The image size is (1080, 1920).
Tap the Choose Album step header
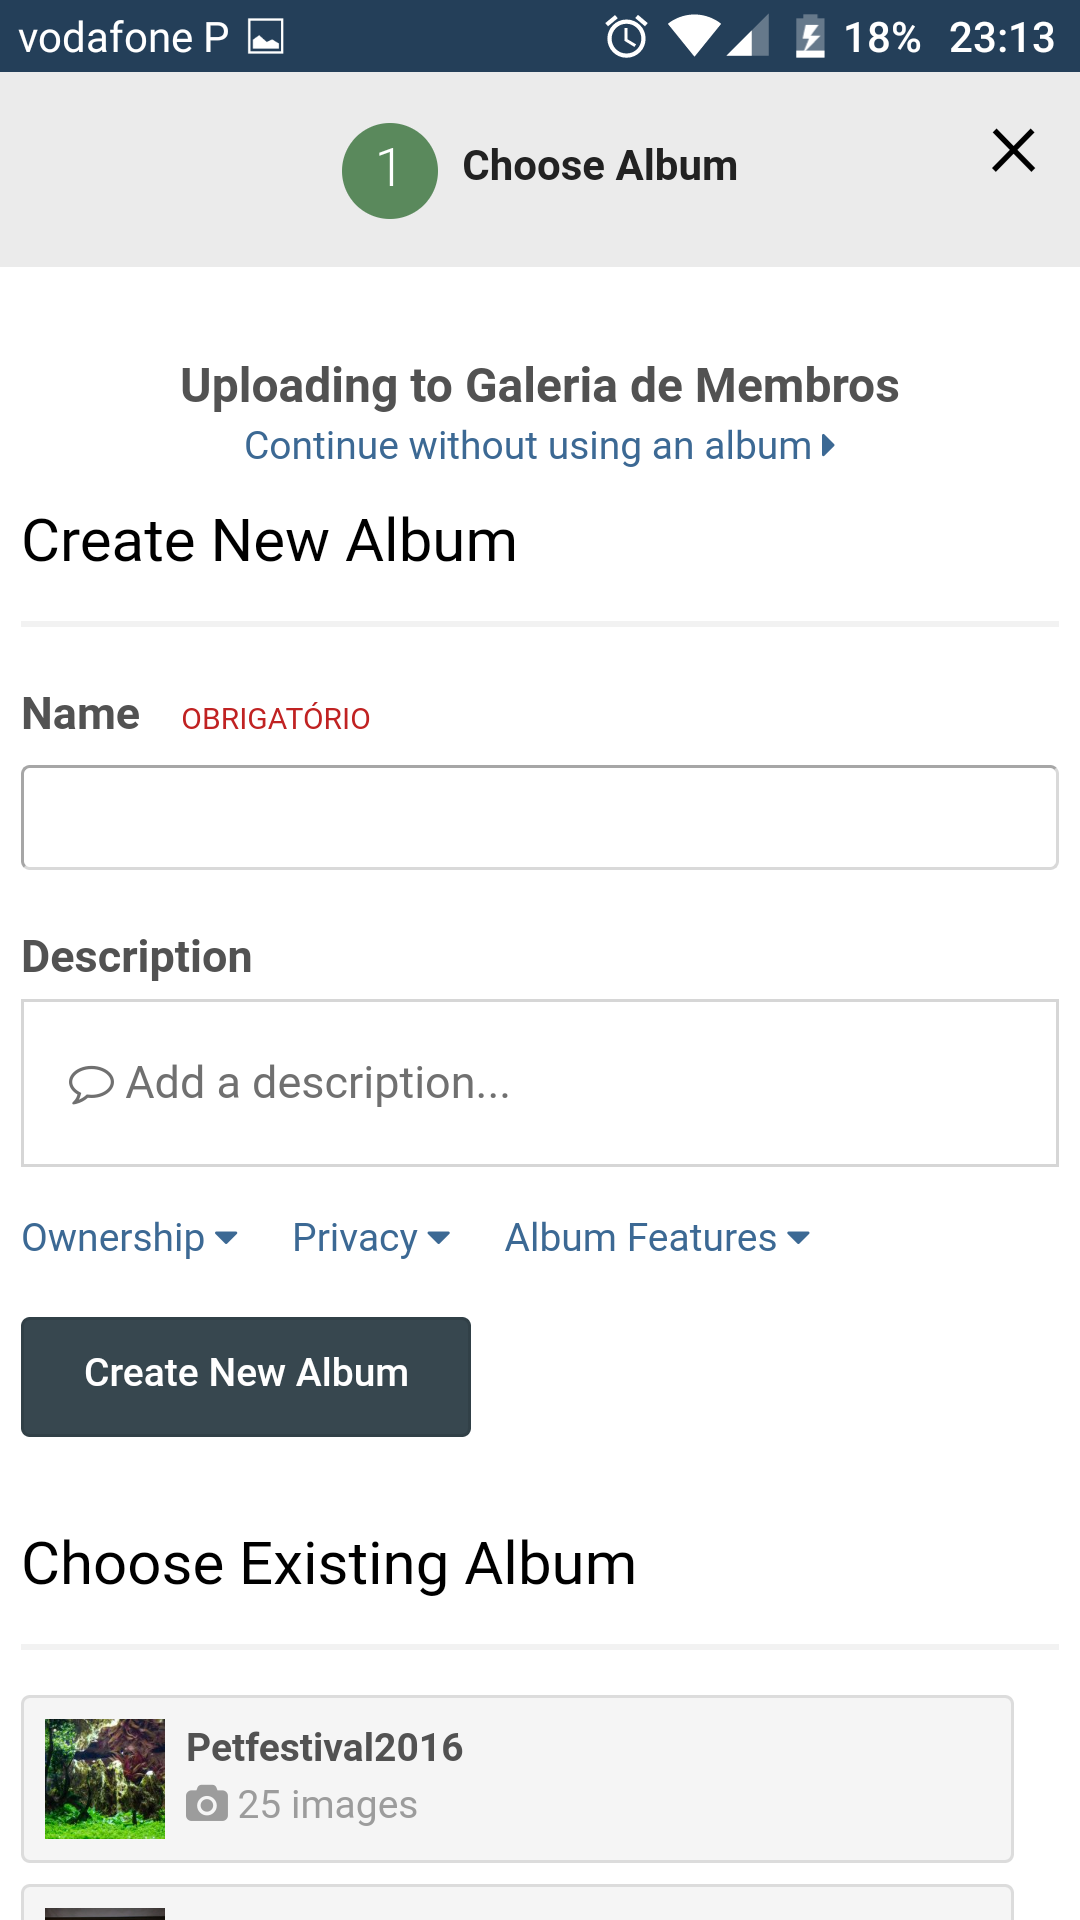click(600, 166)
